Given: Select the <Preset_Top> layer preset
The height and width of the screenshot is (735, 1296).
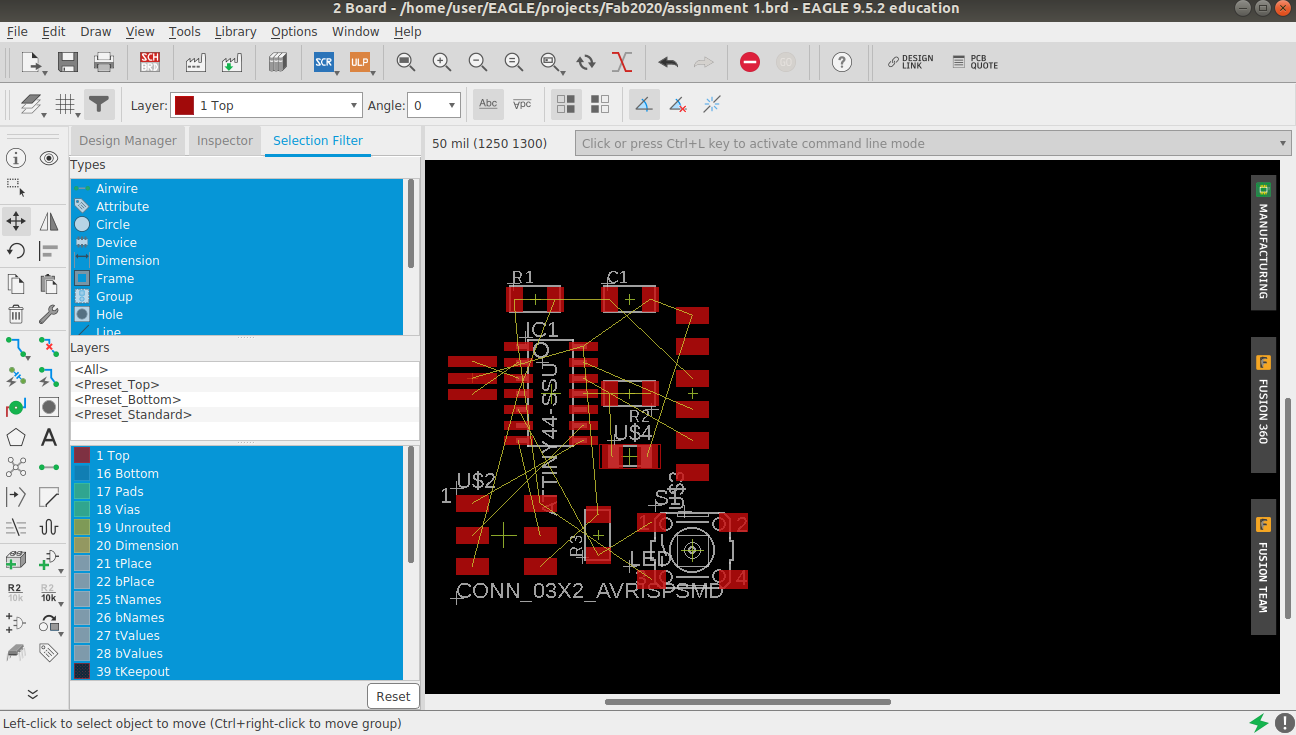Looking at the screenshot, I should point(245,385).
